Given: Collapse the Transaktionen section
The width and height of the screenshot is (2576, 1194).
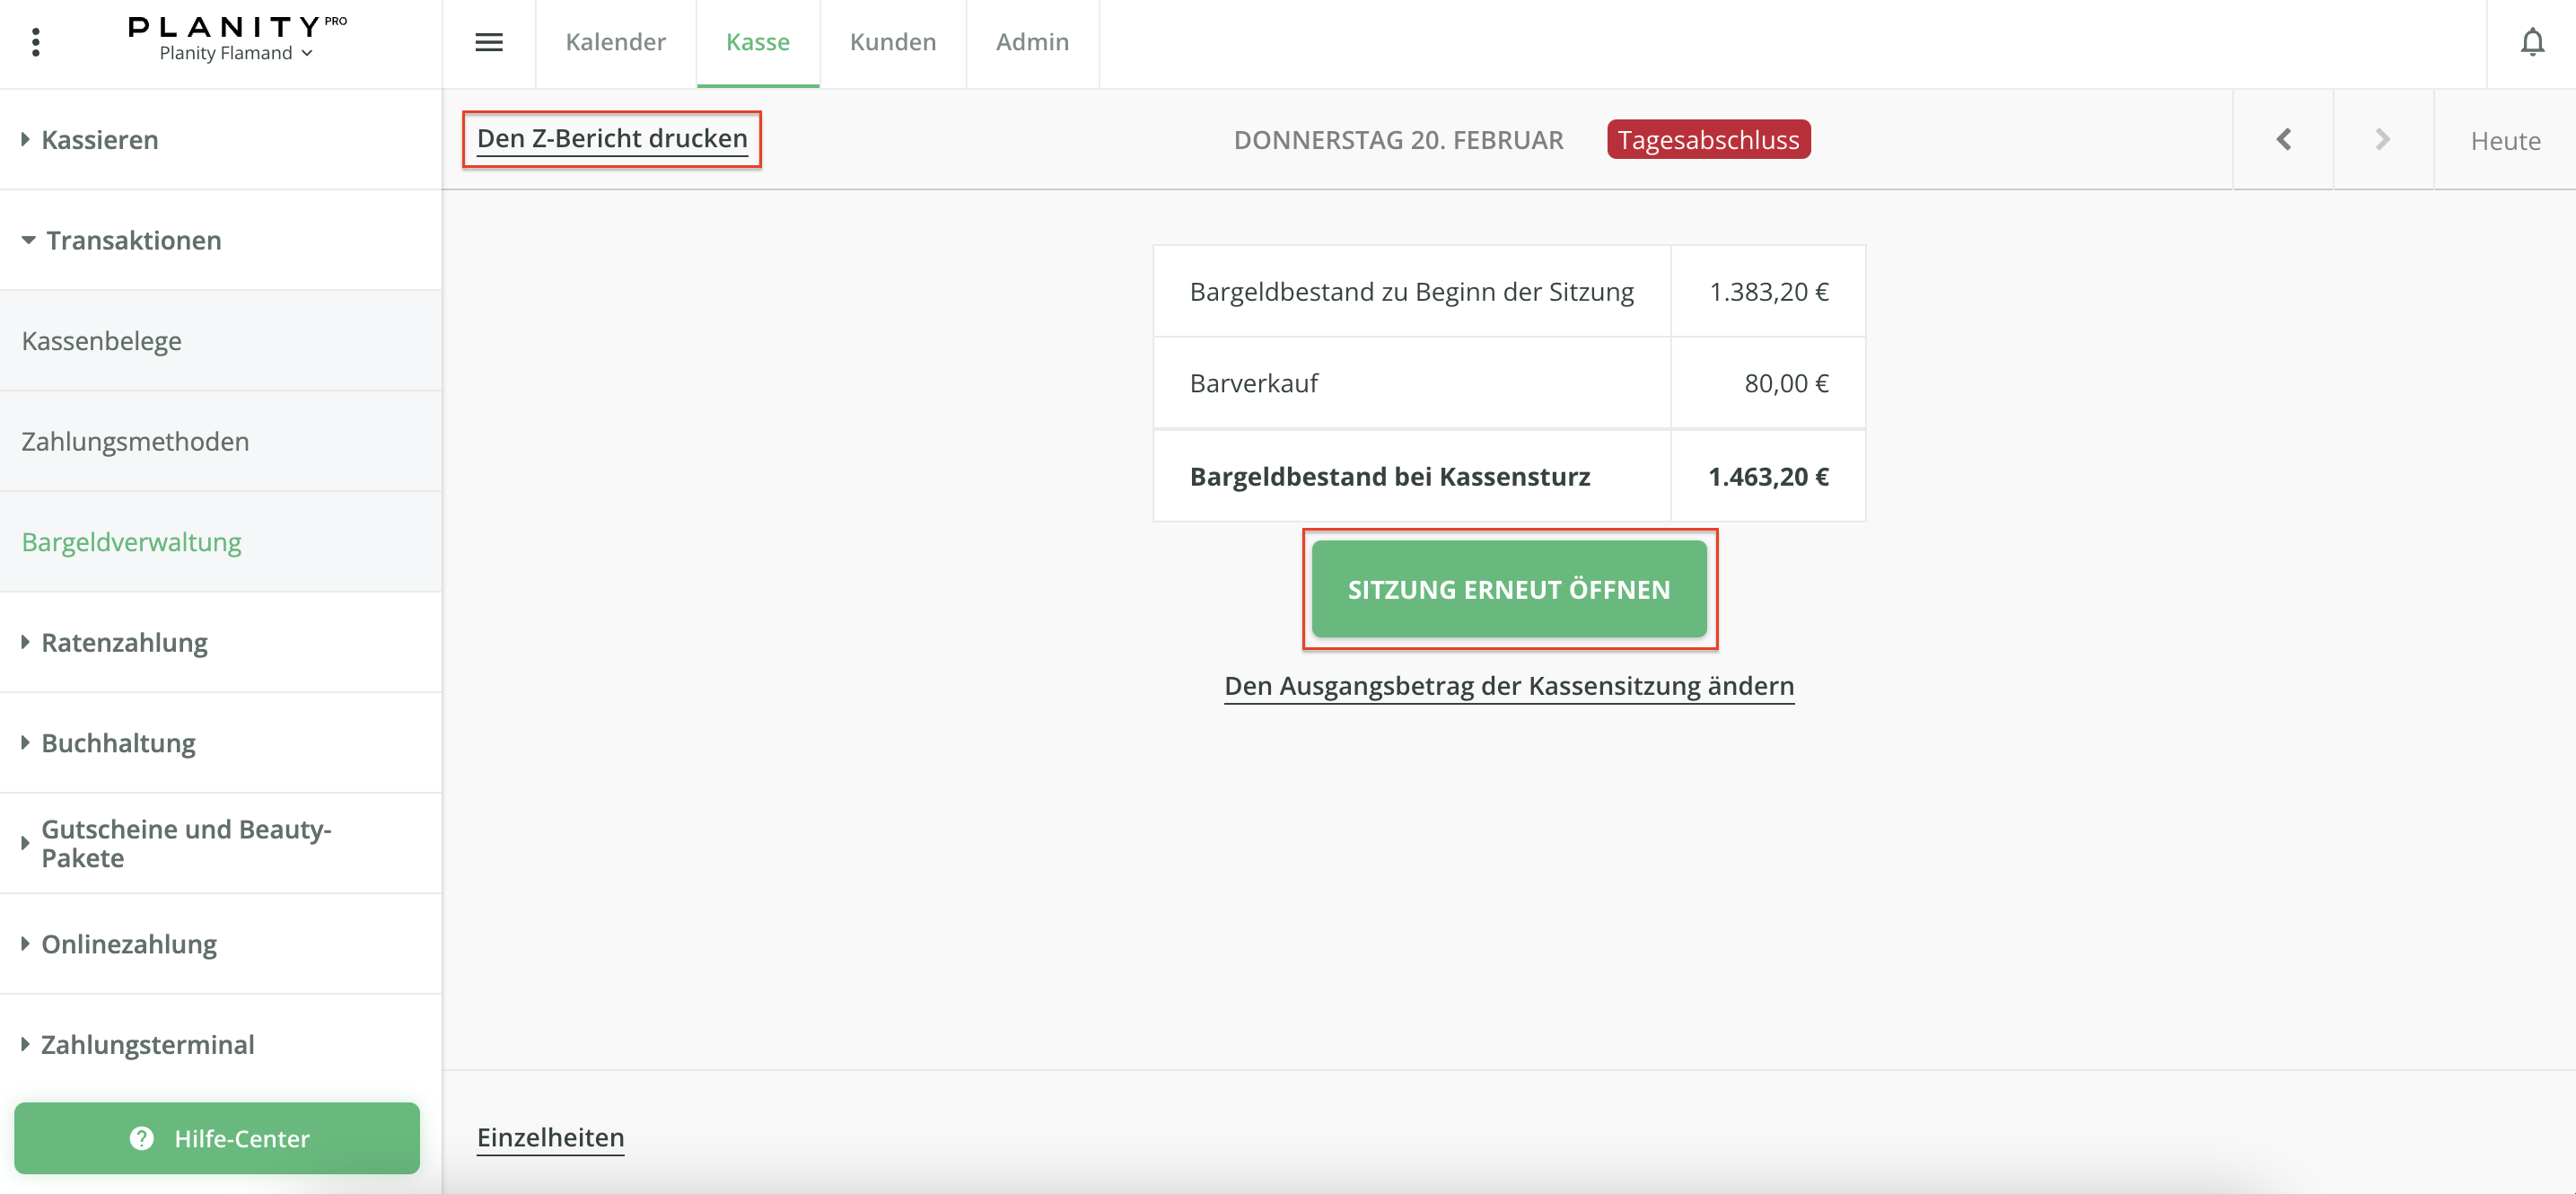Looking at the screenshot, I should pyautogui.click(x=133, y=240).
